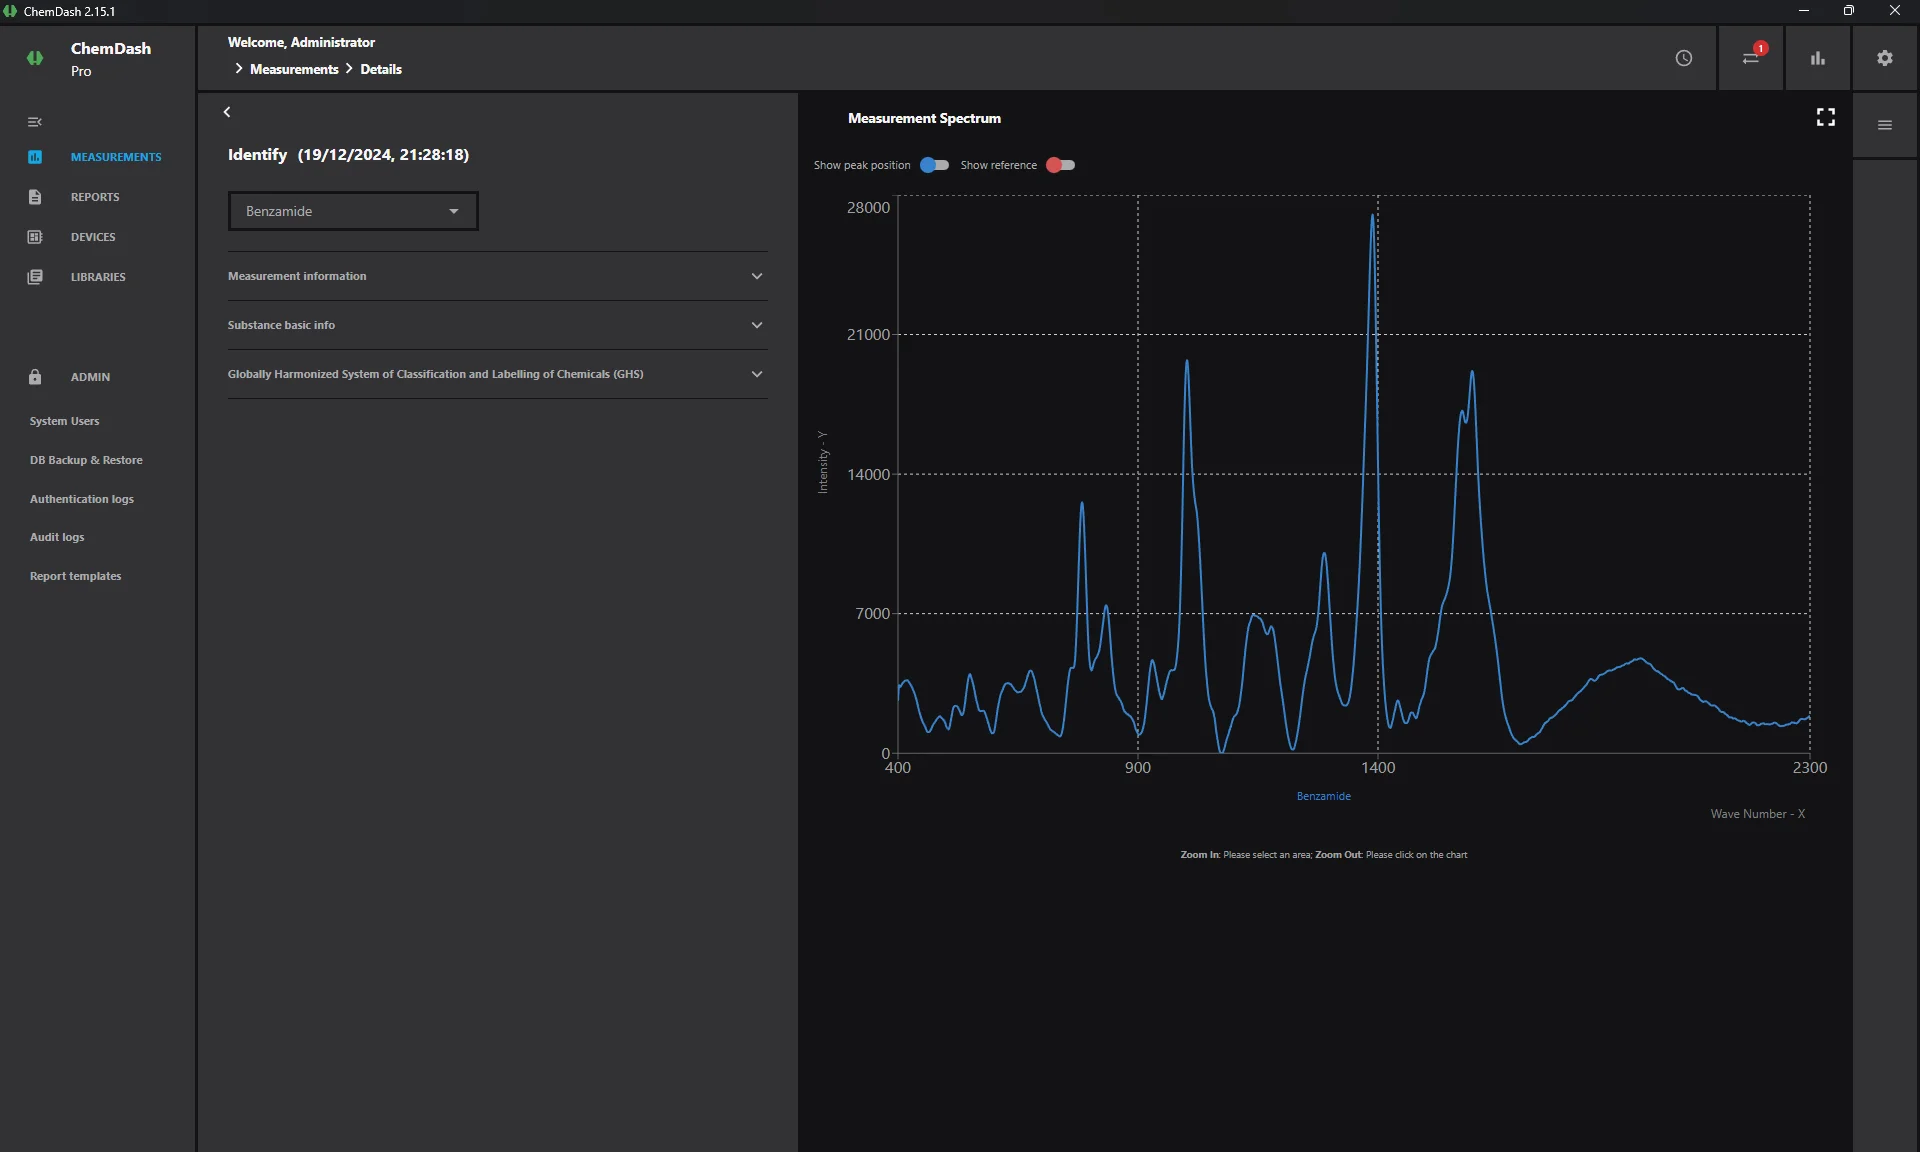Expand Substance basic info section
The image size is (1920, 1152).
(497, 325)
